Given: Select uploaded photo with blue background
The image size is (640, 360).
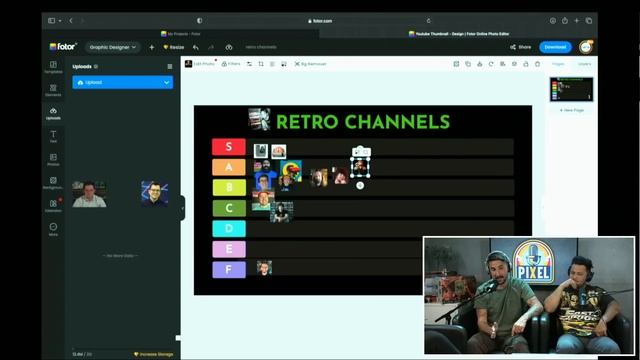Looking at the screenshot, I should point(155,194).
